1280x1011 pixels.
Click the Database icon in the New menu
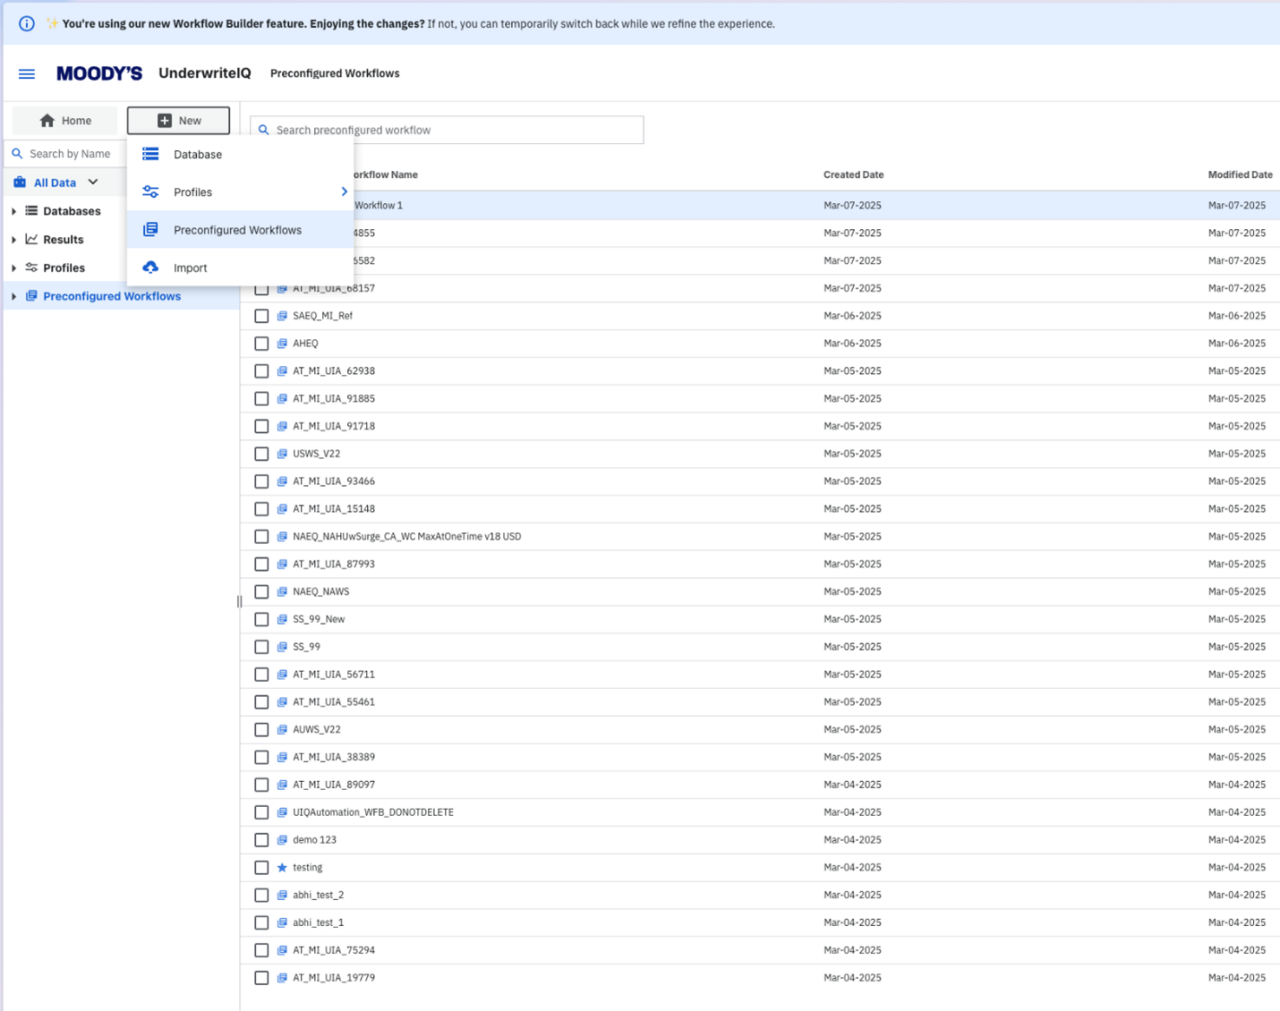[x=152, y=154]
